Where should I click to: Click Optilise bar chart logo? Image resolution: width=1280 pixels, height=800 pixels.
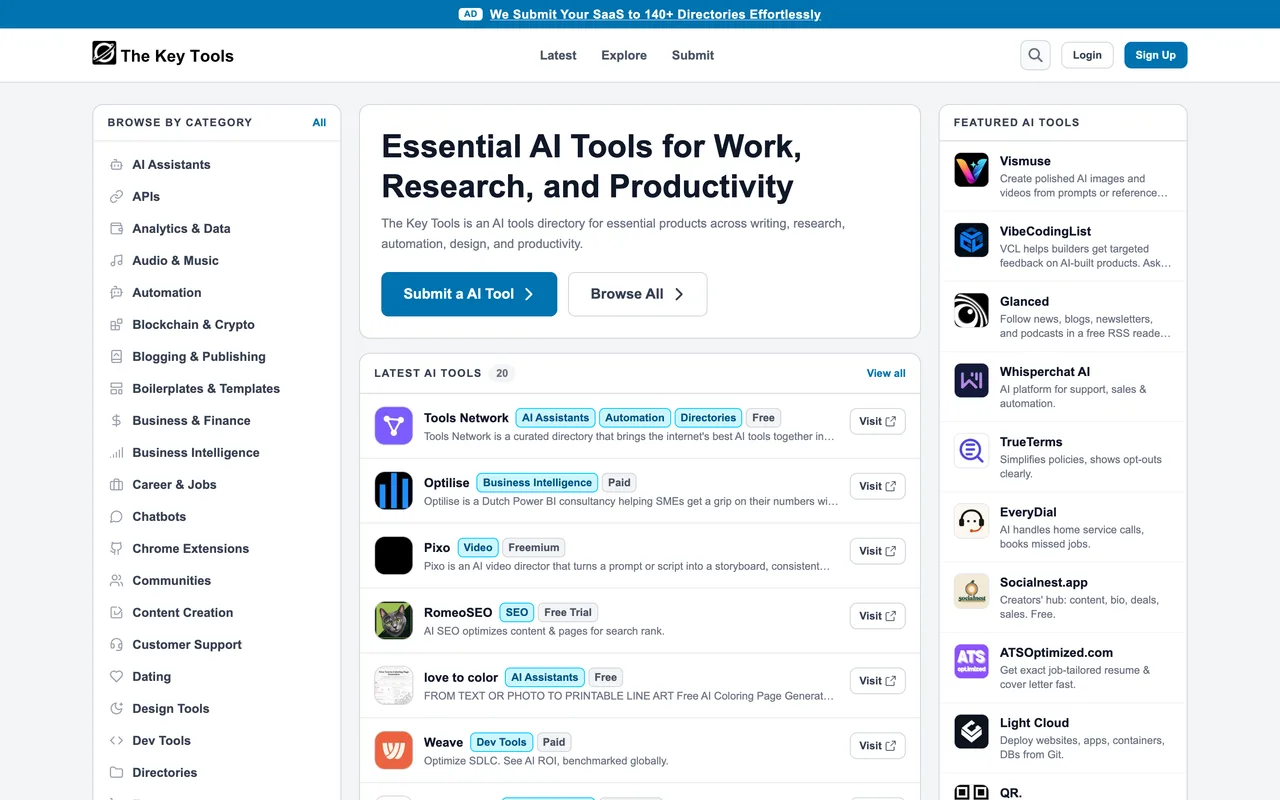(394, 491)
